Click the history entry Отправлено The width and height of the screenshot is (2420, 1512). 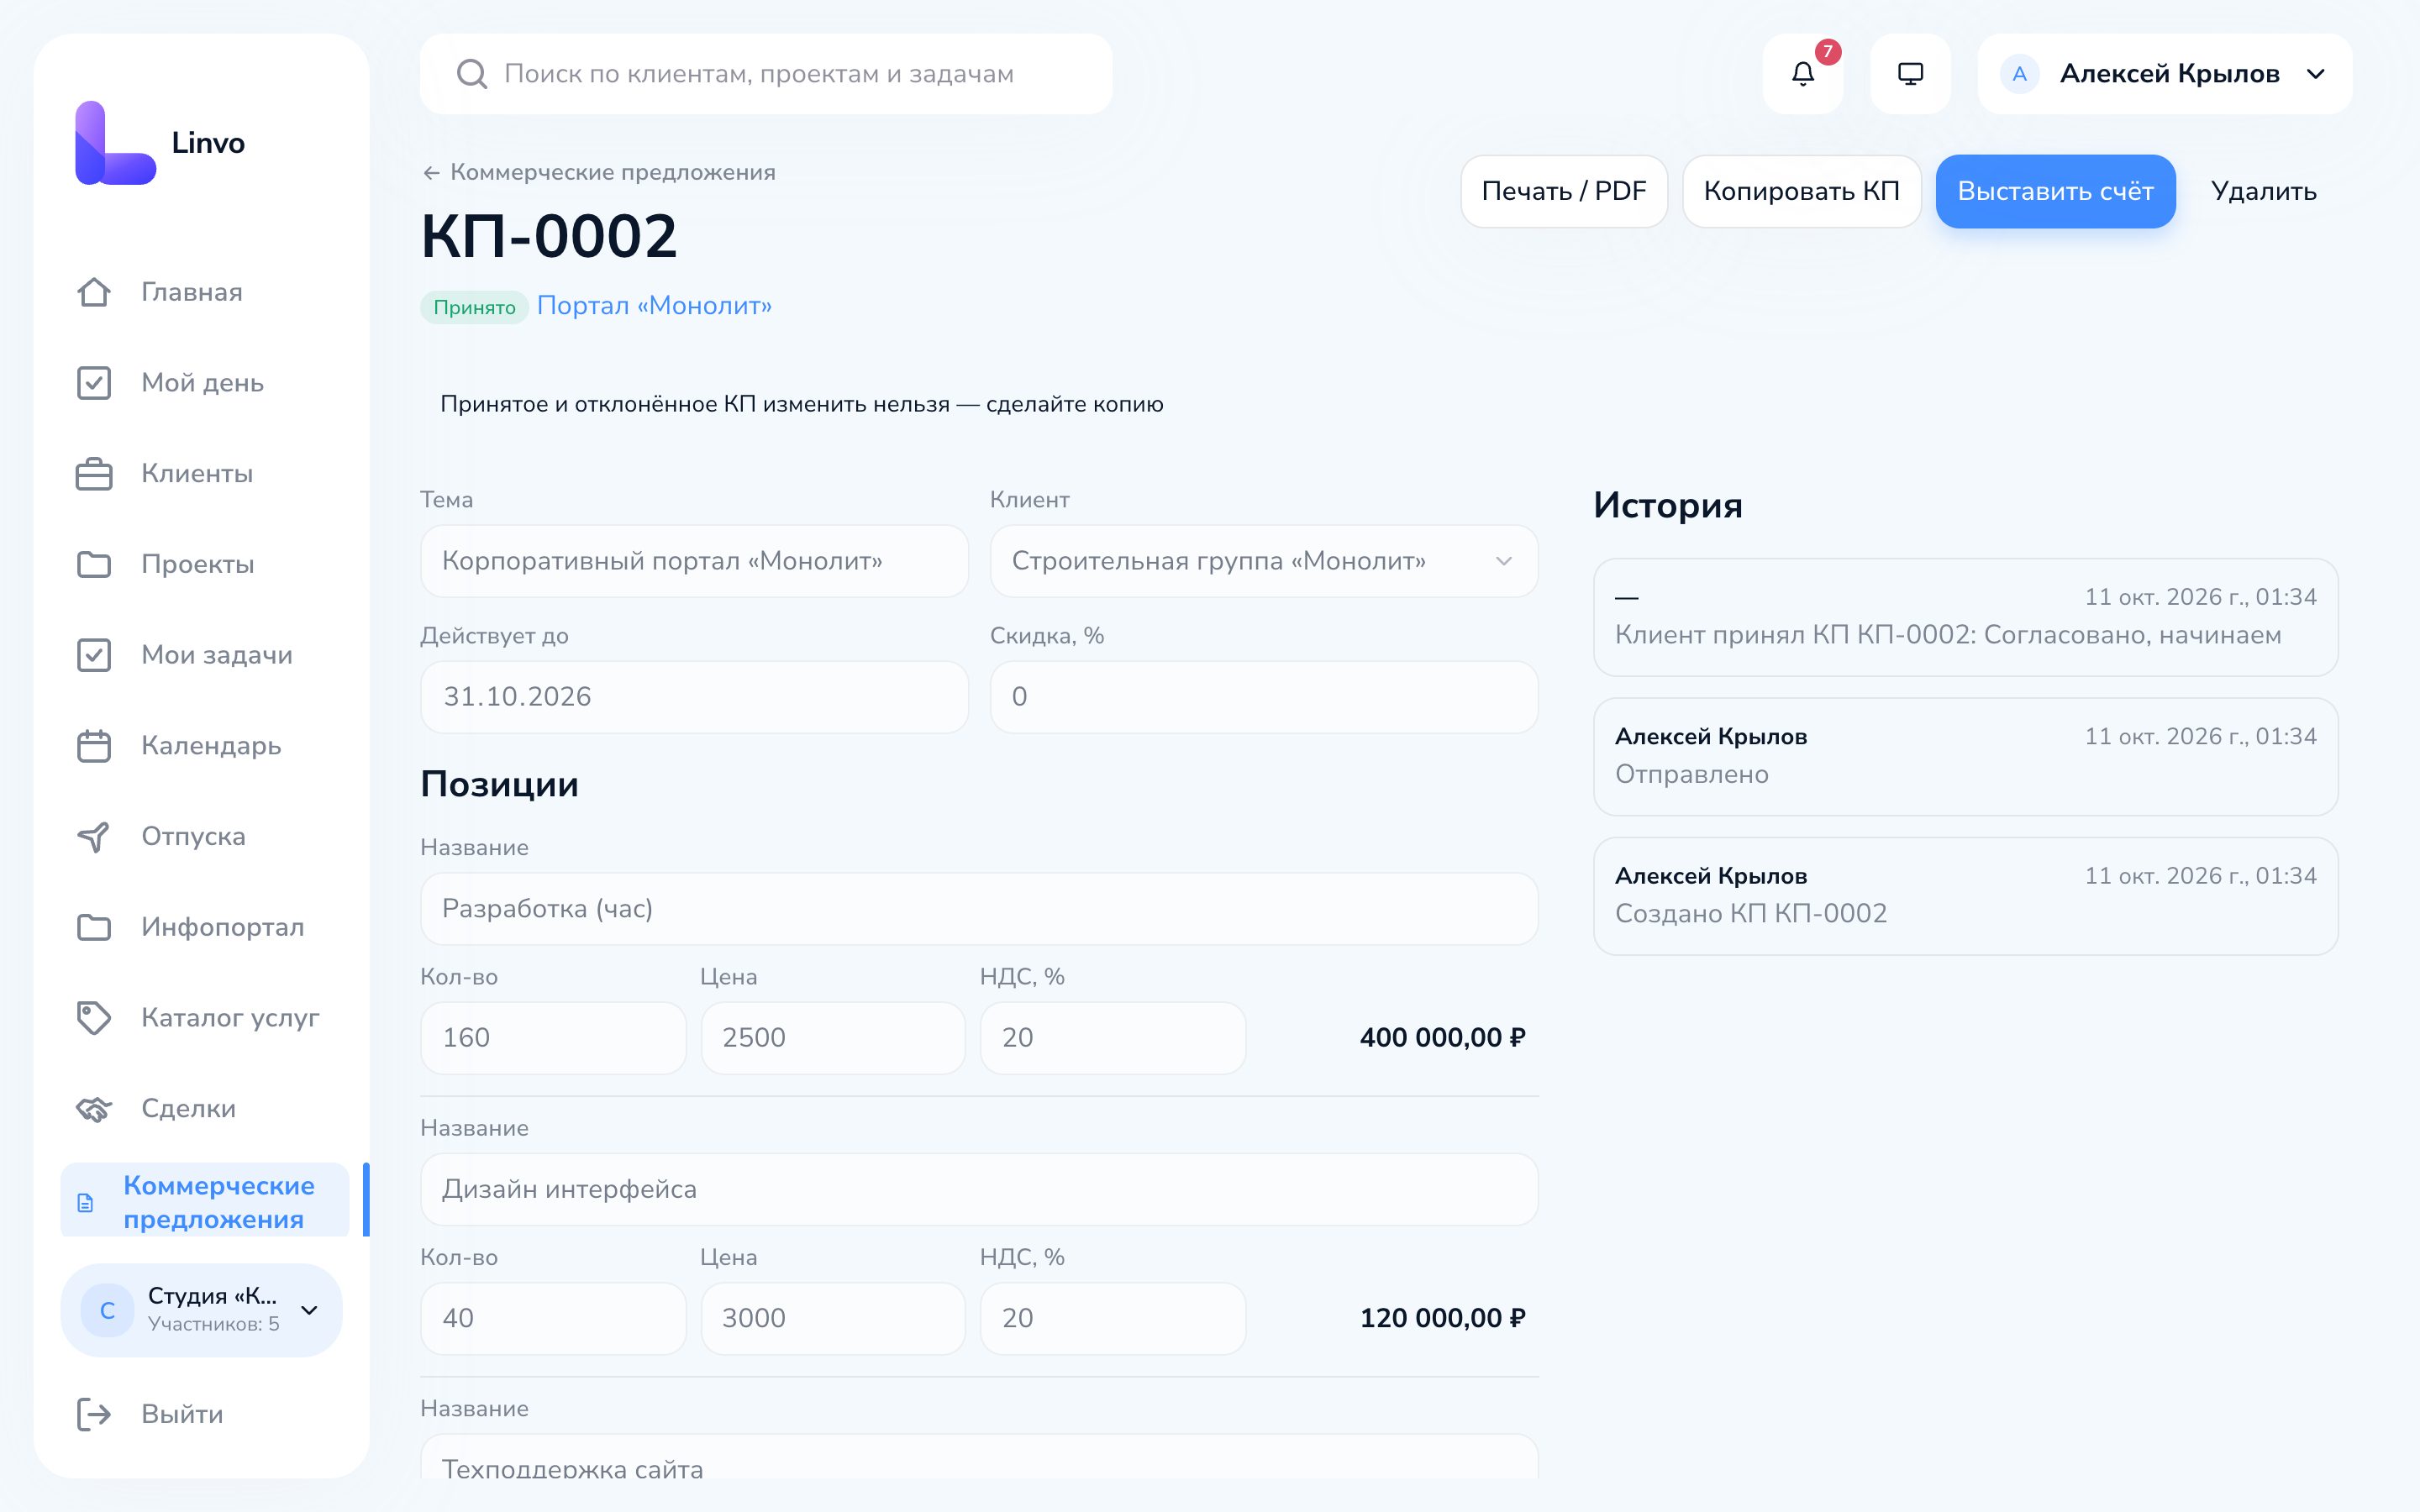pyautogui.click(x=1965, y=756)
